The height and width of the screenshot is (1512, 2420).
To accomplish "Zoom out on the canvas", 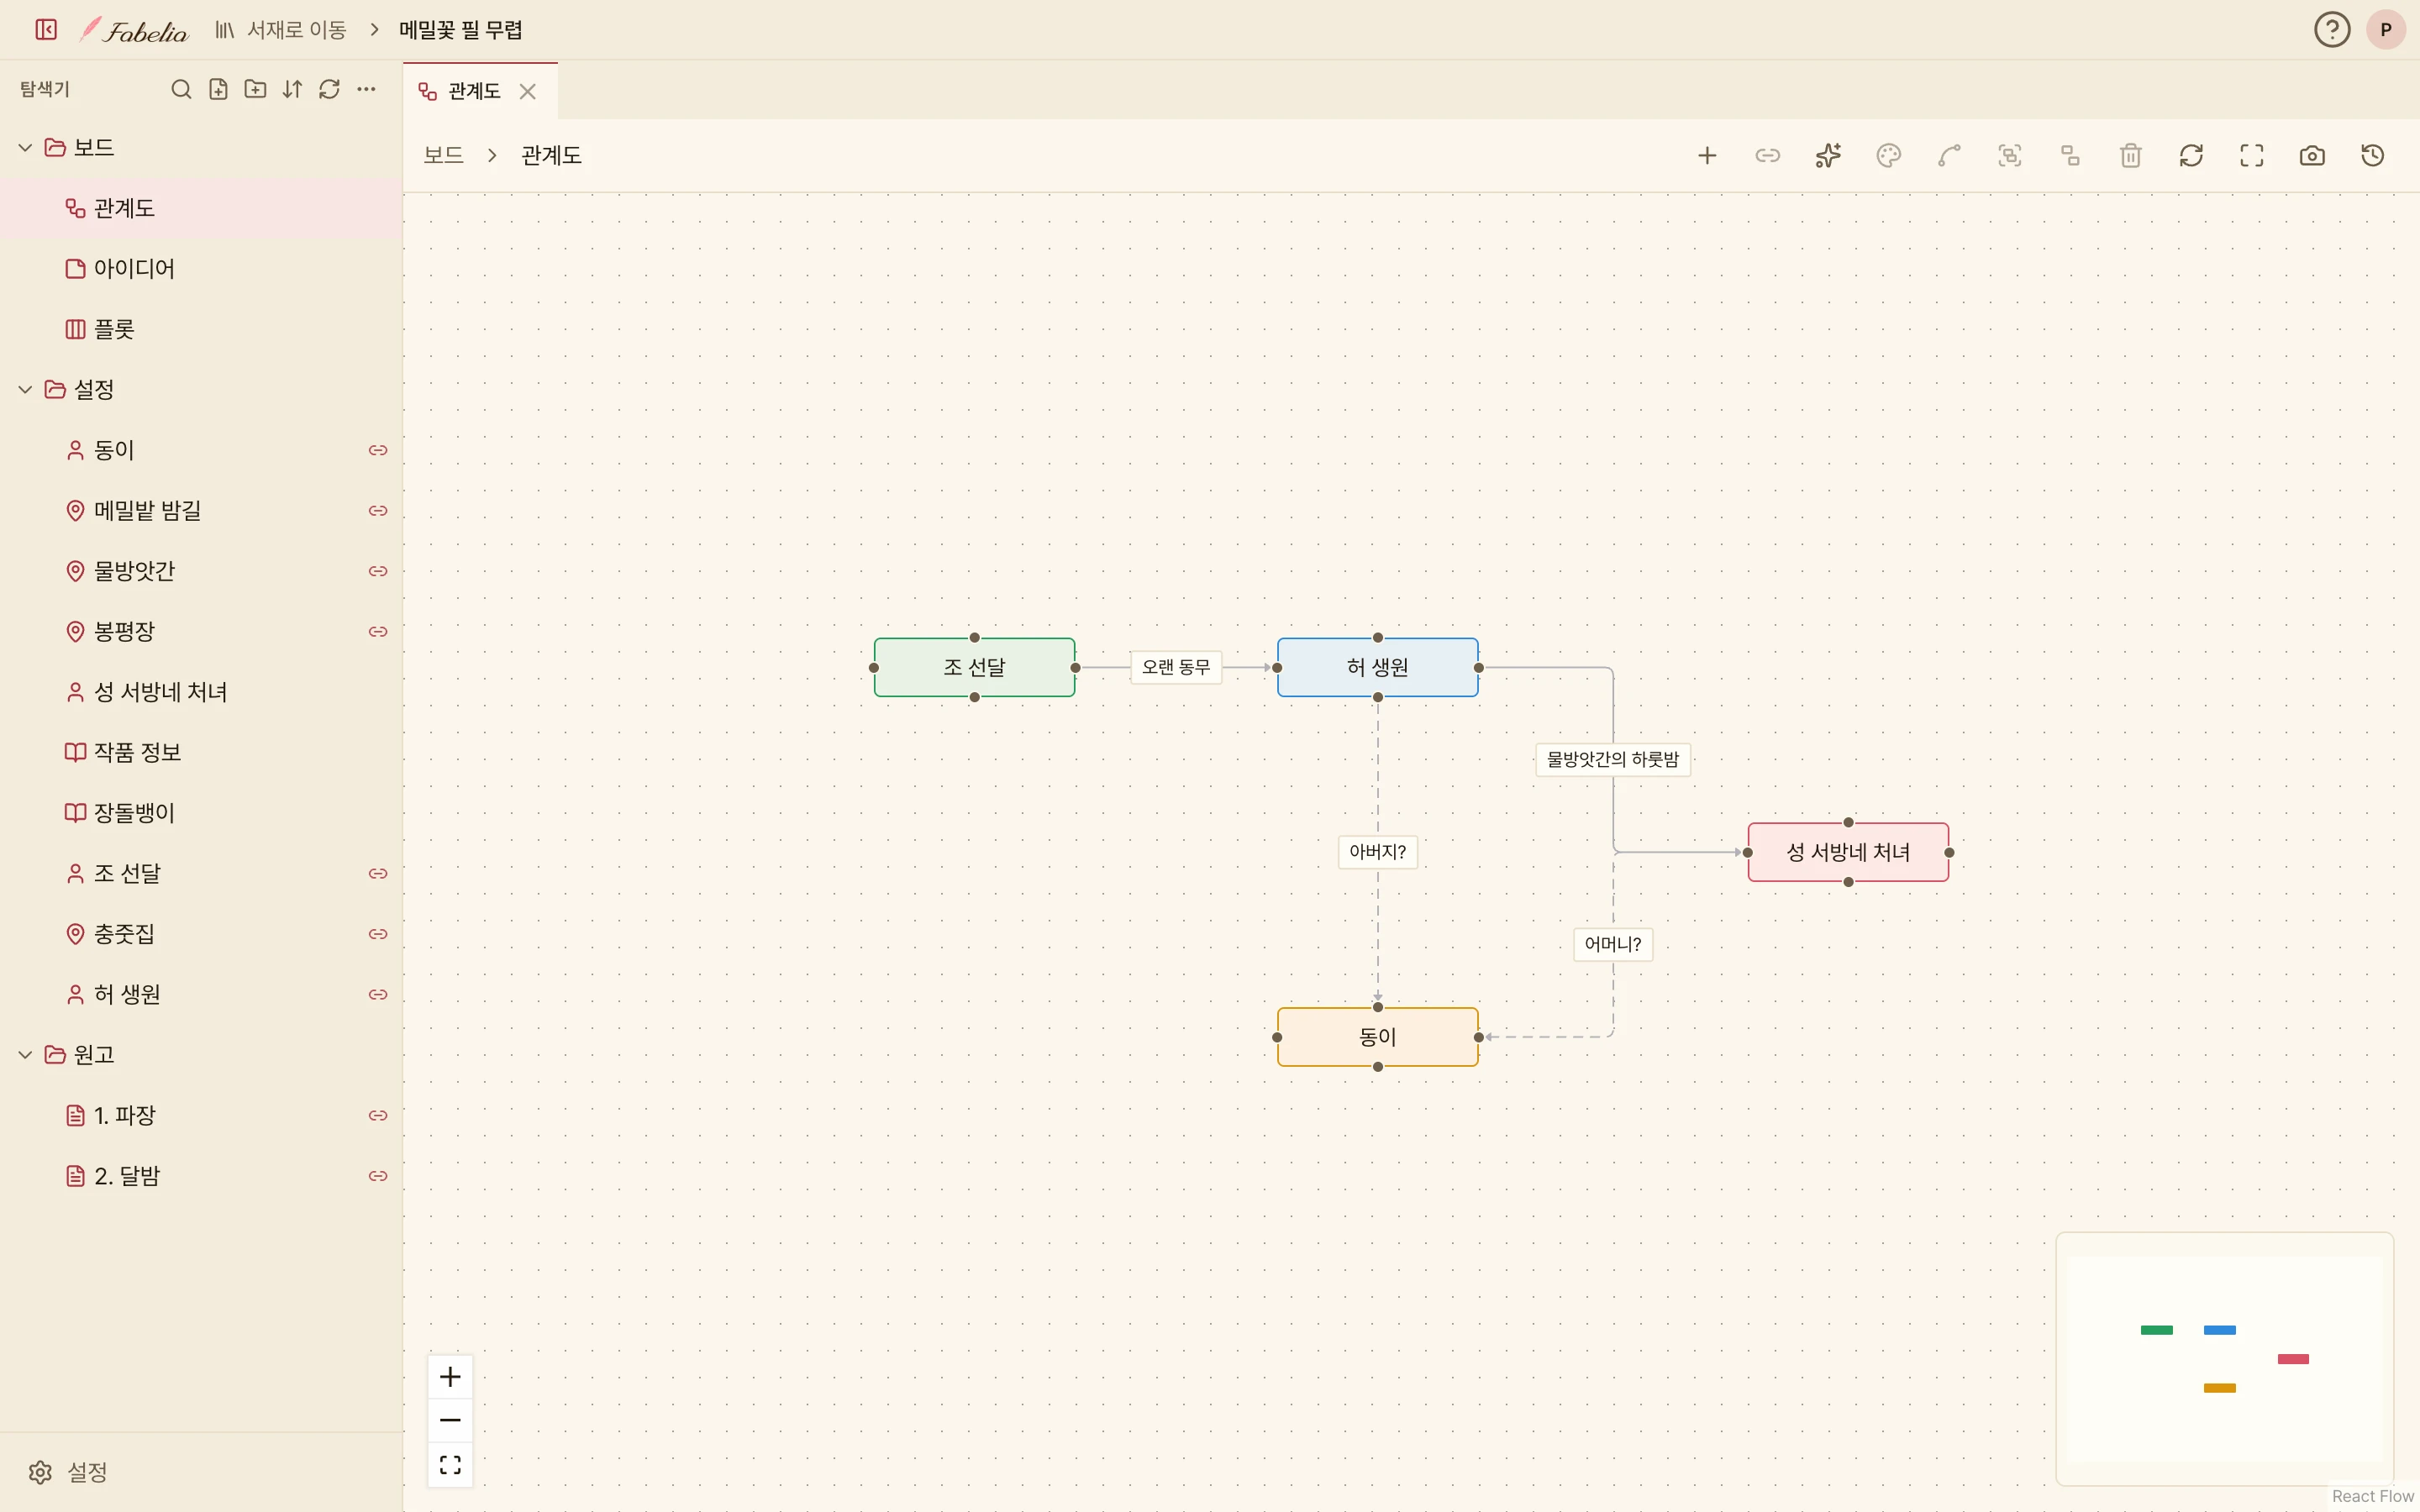I will click(450, 1420).
